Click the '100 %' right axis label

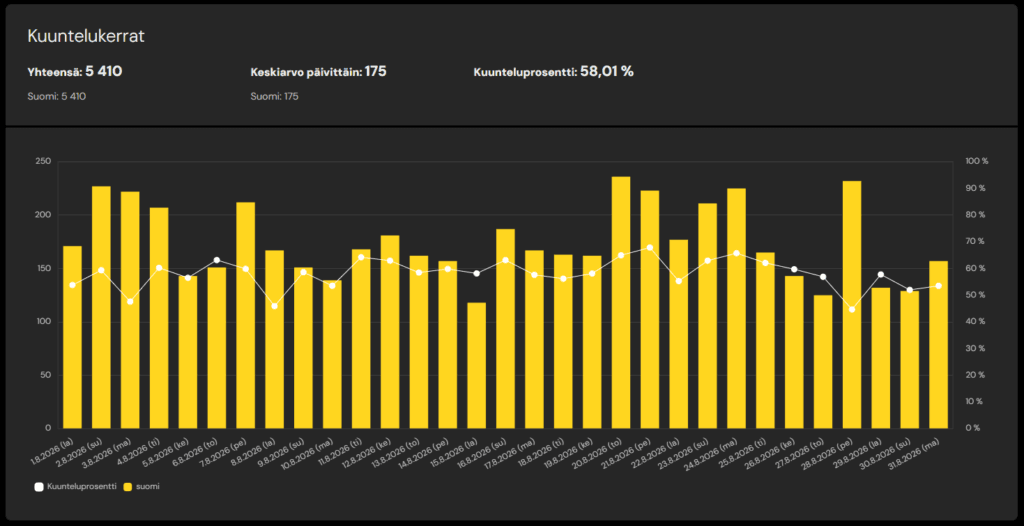pyautogui.click(x=976, y=161)
